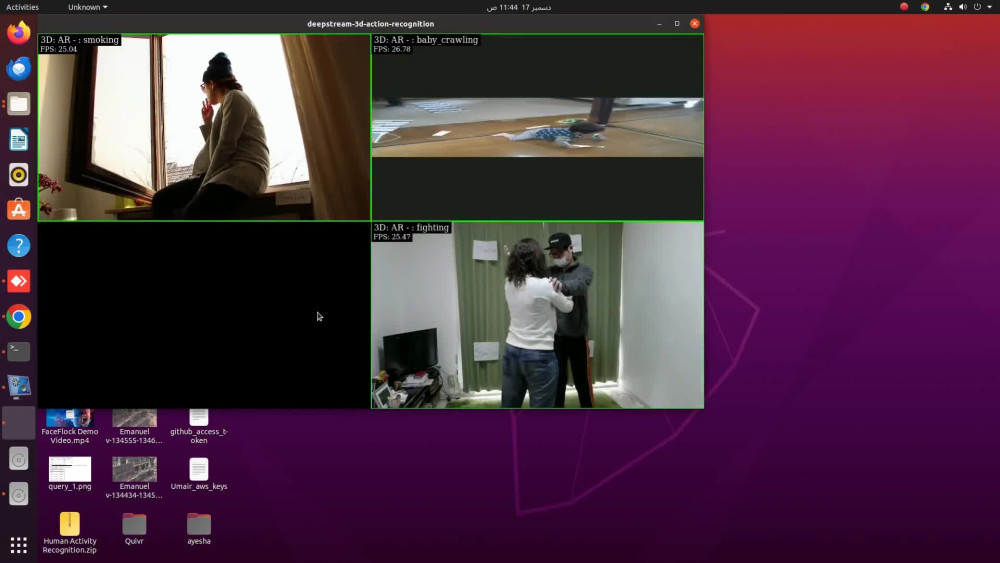
Task: Open the first disc drive icon in dock
Action: [18, 458]
